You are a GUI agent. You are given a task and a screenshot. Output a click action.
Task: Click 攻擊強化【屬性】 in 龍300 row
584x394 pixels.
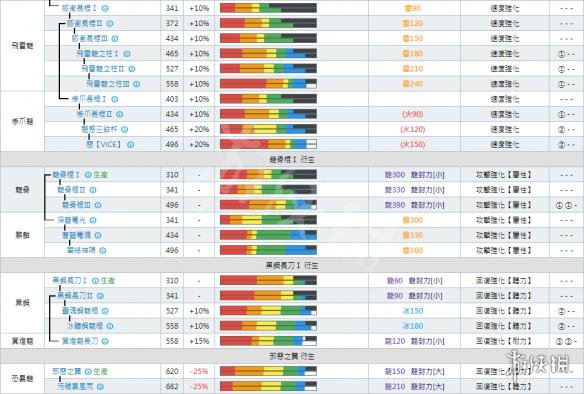click(x=504, y=175)
